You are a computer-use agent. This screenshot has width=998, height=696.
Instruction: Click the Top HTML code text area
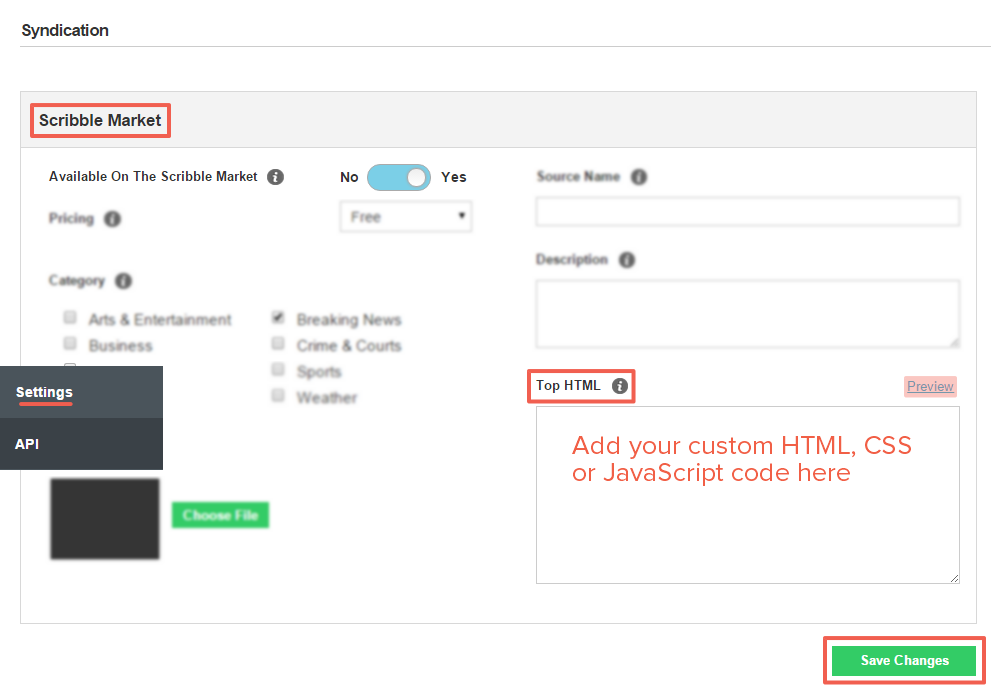(x=748, y=495)
